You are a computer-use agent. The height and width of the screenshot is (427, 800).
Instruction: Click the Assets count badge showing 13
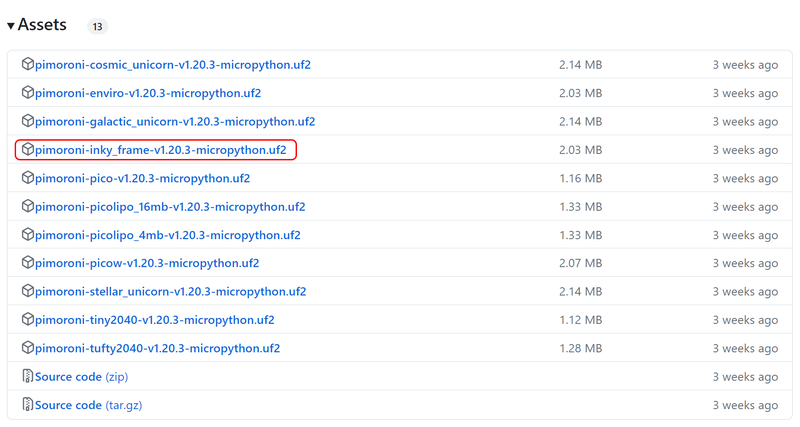click(x=97, y=26)
